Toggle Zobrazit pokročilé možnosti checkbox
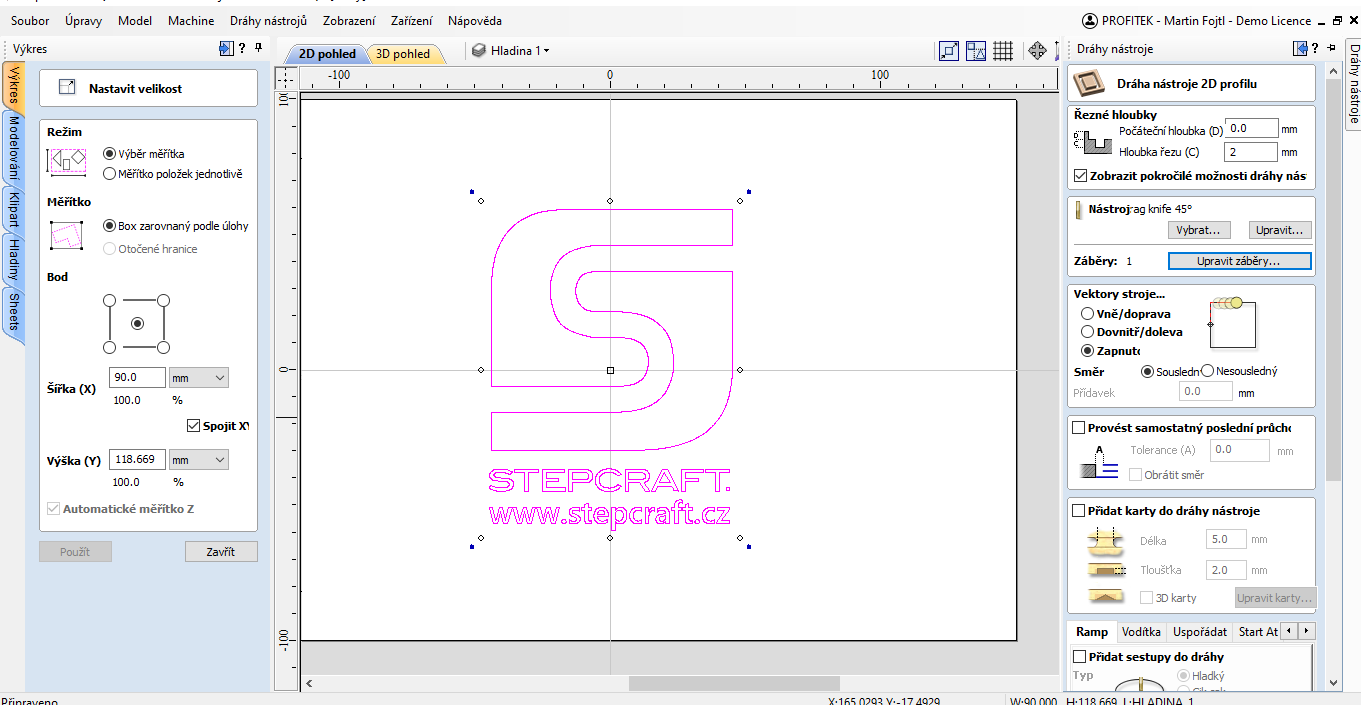Image resolution: width=1361 pixels, height=705 pixels. coord(1080,175)
